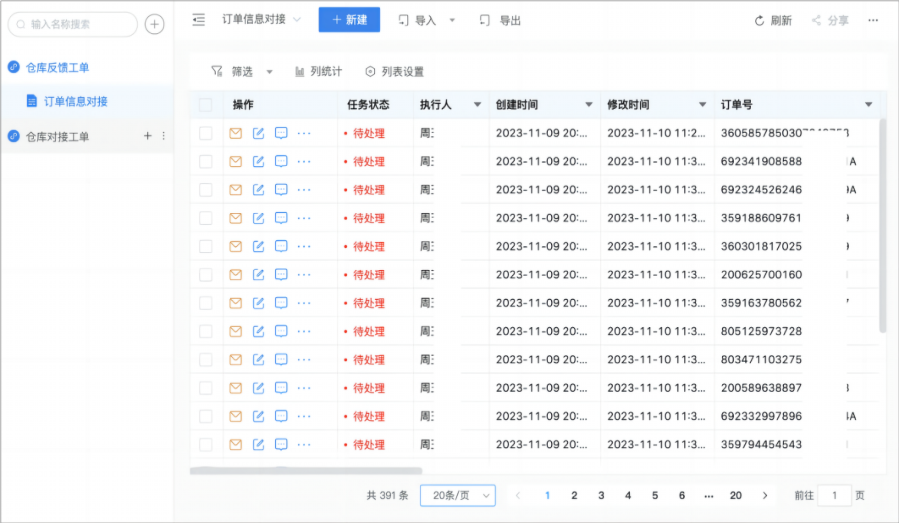The image size is (899, 523).
Task: Go to page 3
Action: click(601, 495)
